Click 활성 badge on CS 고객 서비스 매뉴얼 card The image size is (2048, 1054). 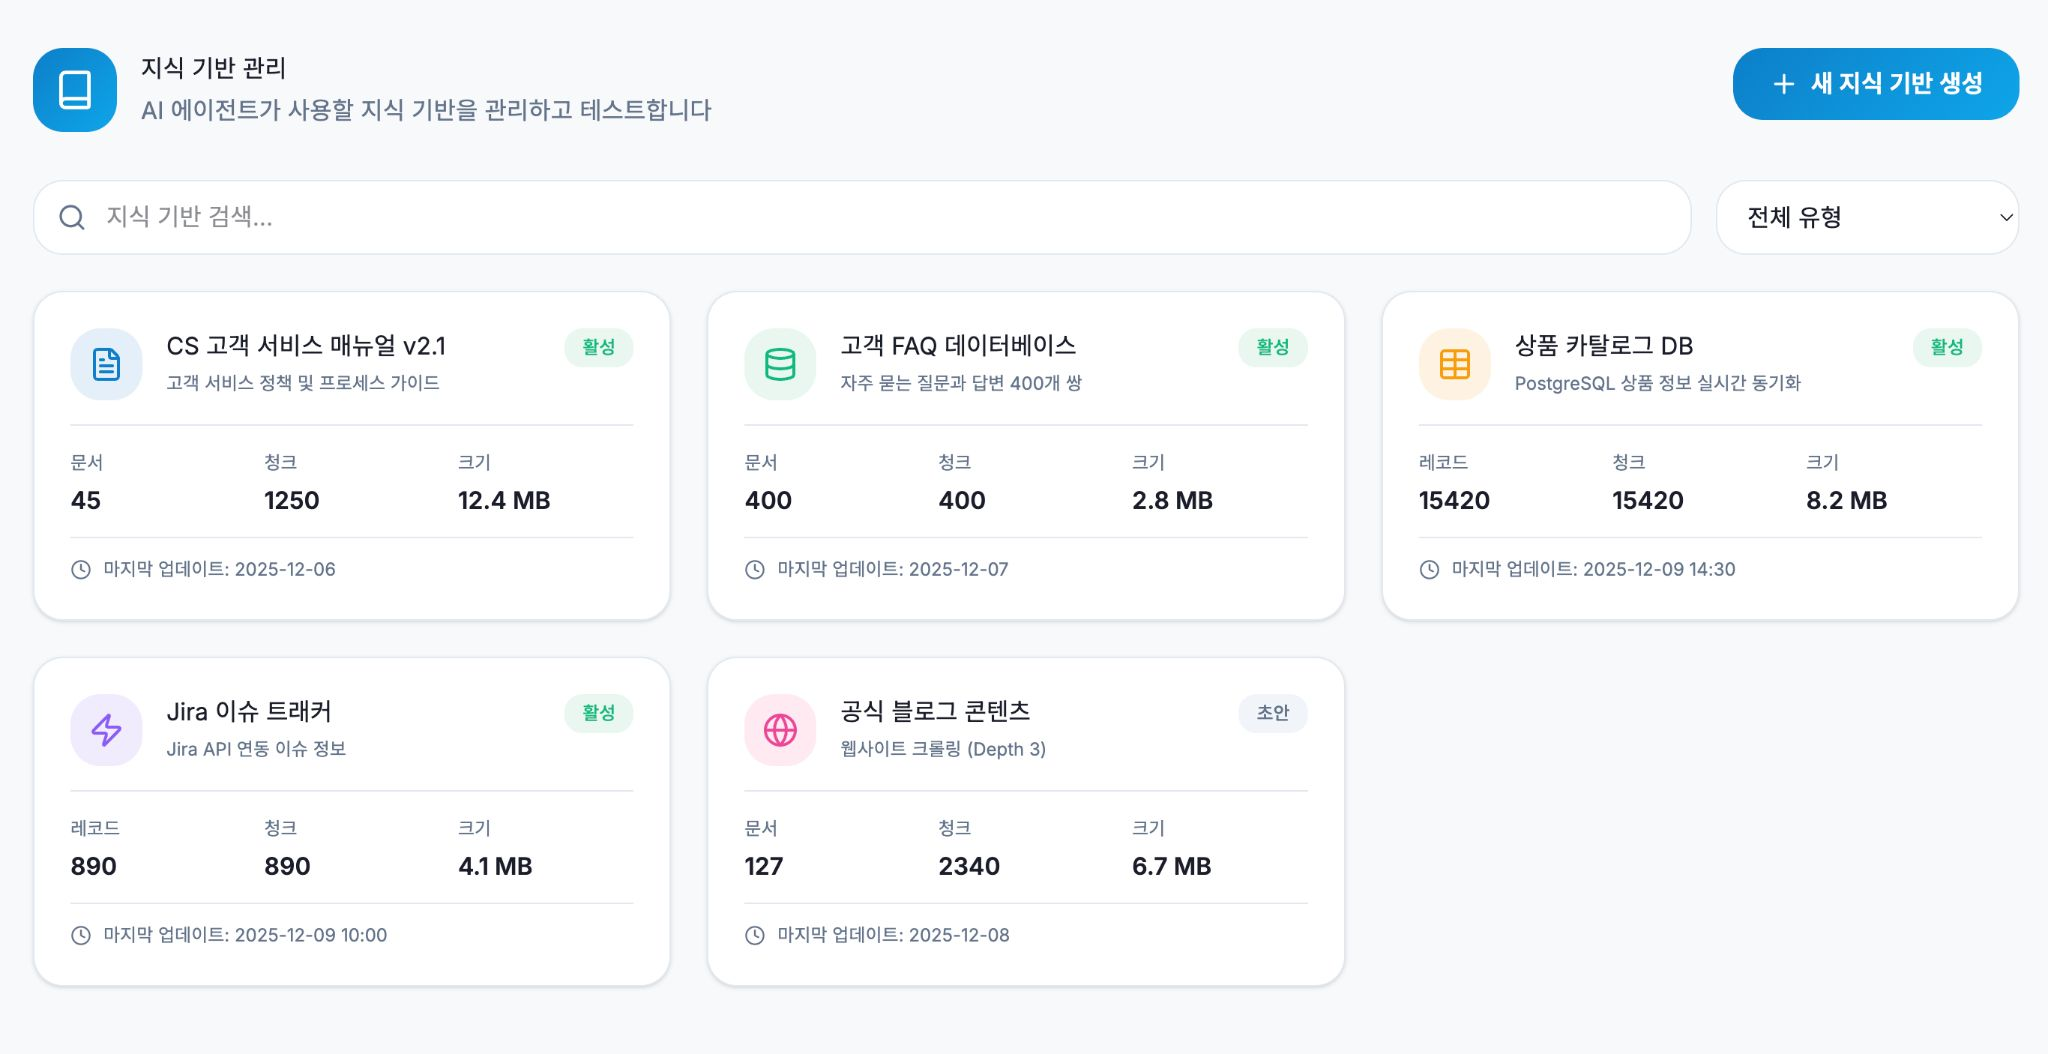pos(599,347)
